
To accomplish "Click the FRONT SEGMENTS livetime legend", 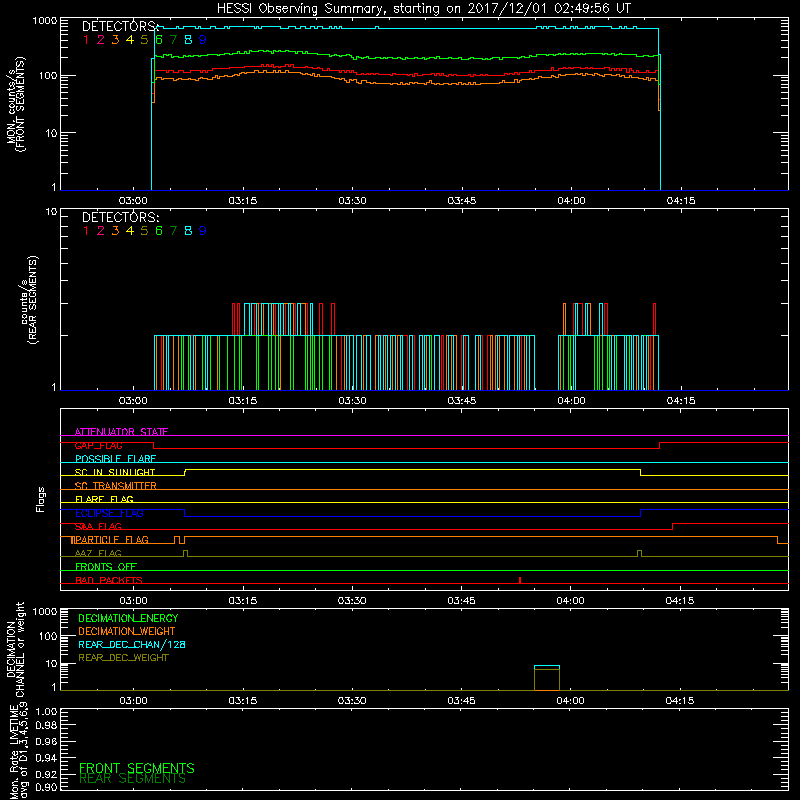I will [x=137, y=768].
